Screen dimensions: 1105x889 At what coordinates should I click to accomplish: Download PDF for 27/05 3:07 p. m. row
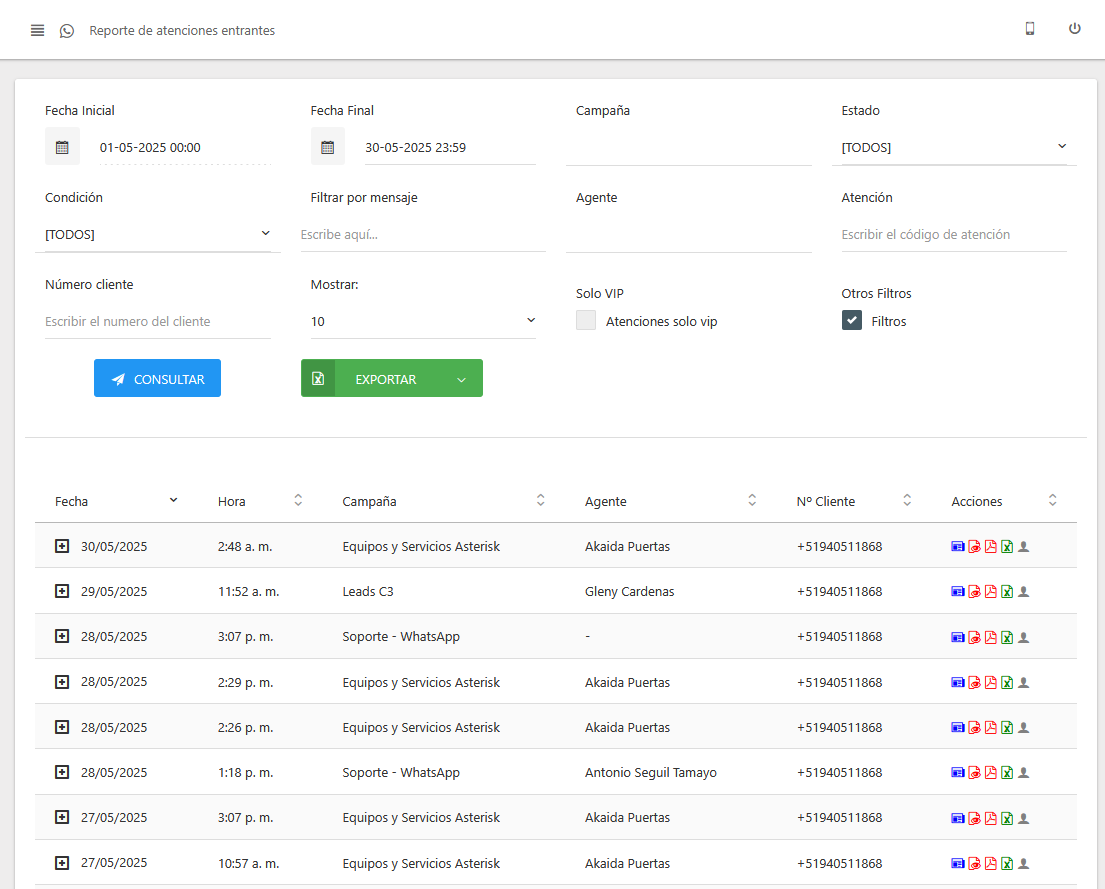[991, 819]
